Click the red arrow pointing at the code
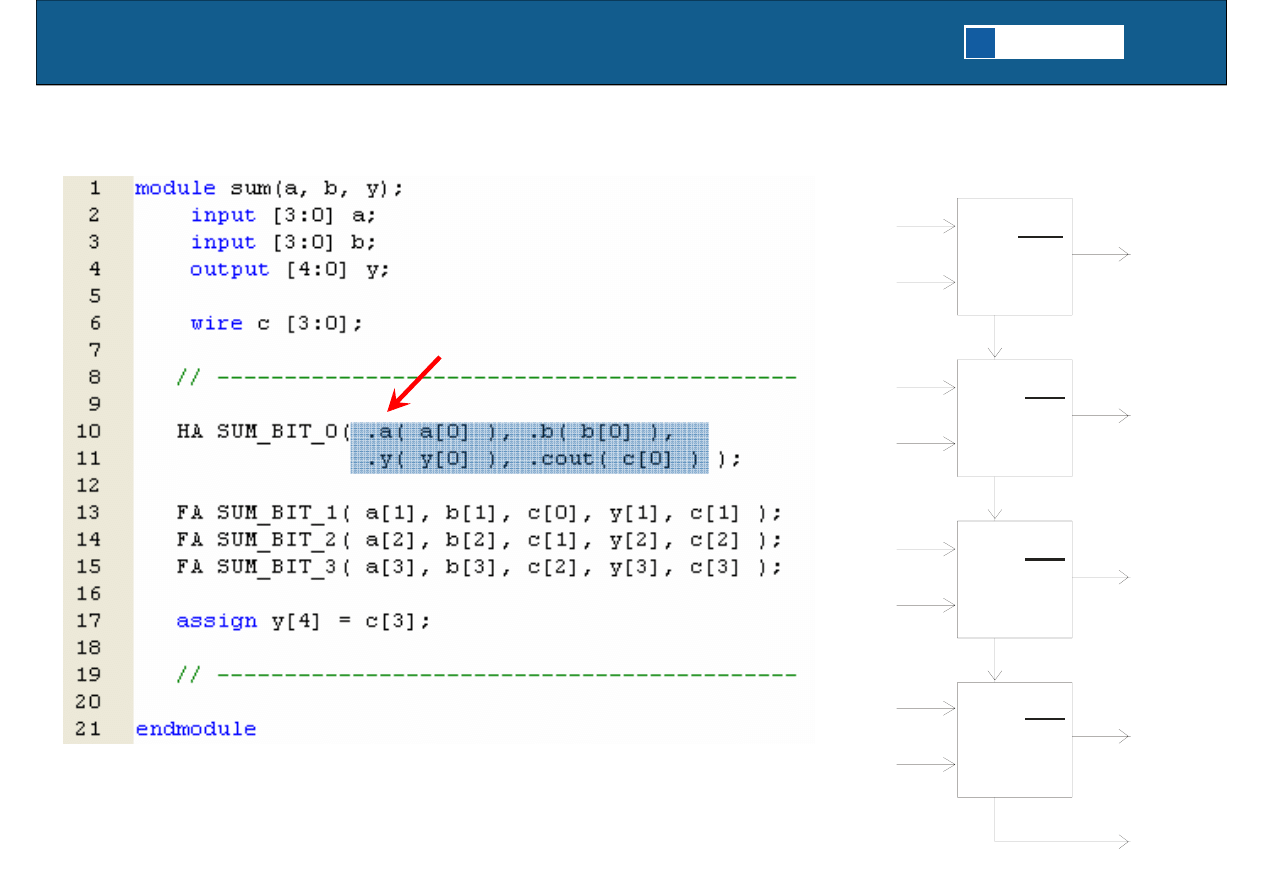The width and height of the screenshot is (1263, 893). [415, 382]
